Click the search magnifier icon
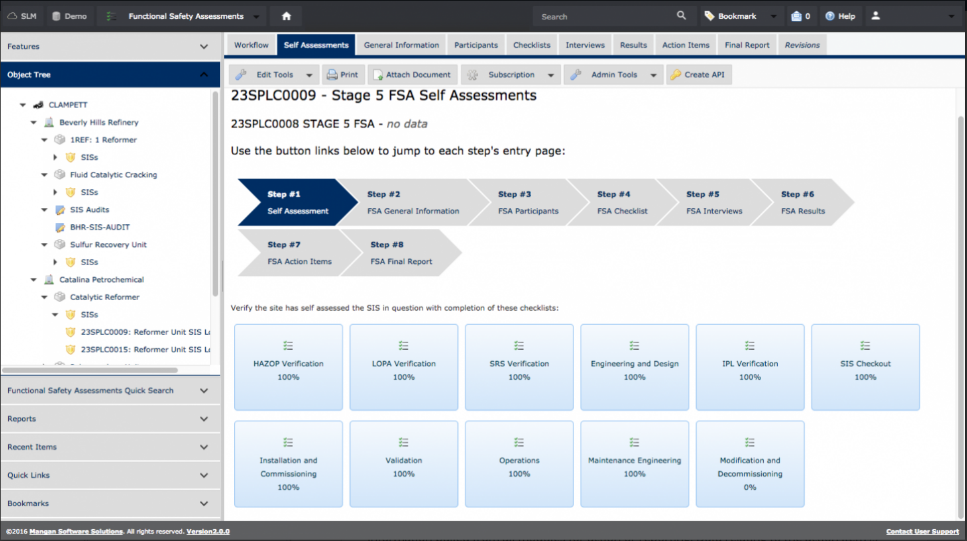Viewport: 967px width, 541px height. [x=681, y=15]
